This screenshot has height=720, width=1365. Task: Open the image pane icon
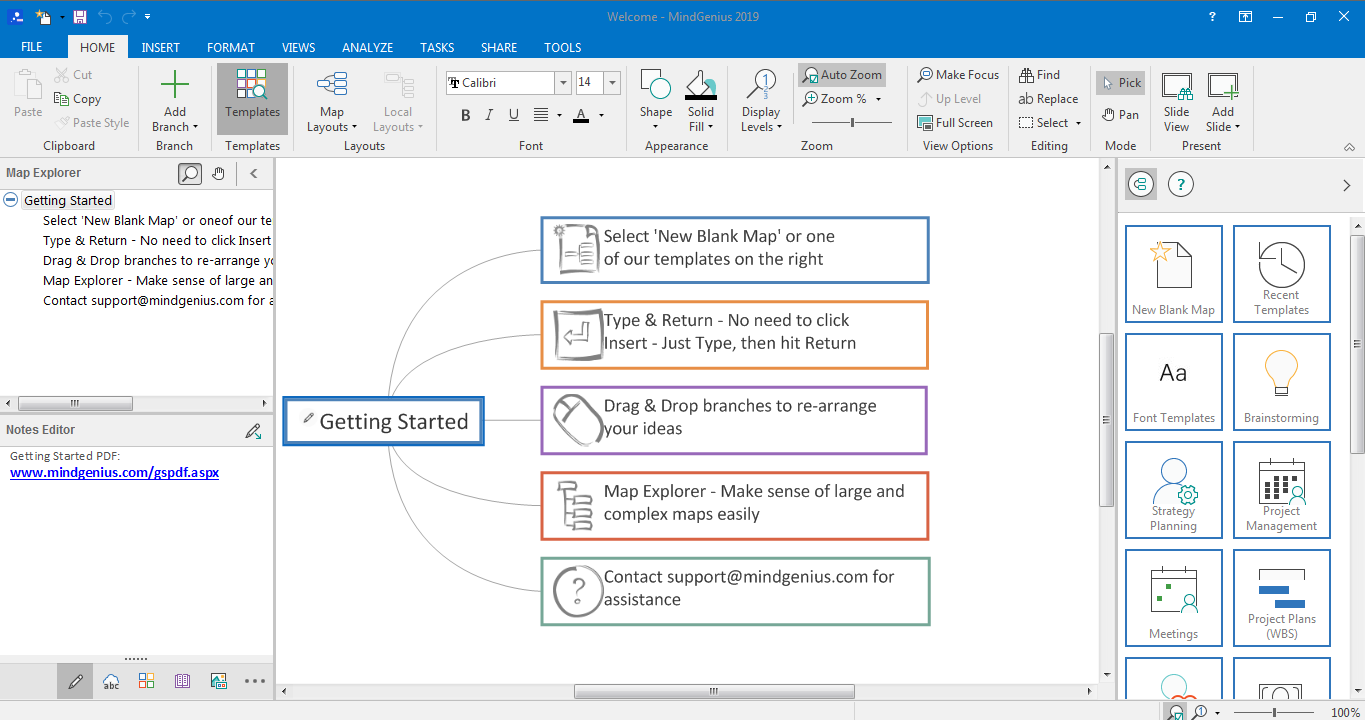click(219, 682)
